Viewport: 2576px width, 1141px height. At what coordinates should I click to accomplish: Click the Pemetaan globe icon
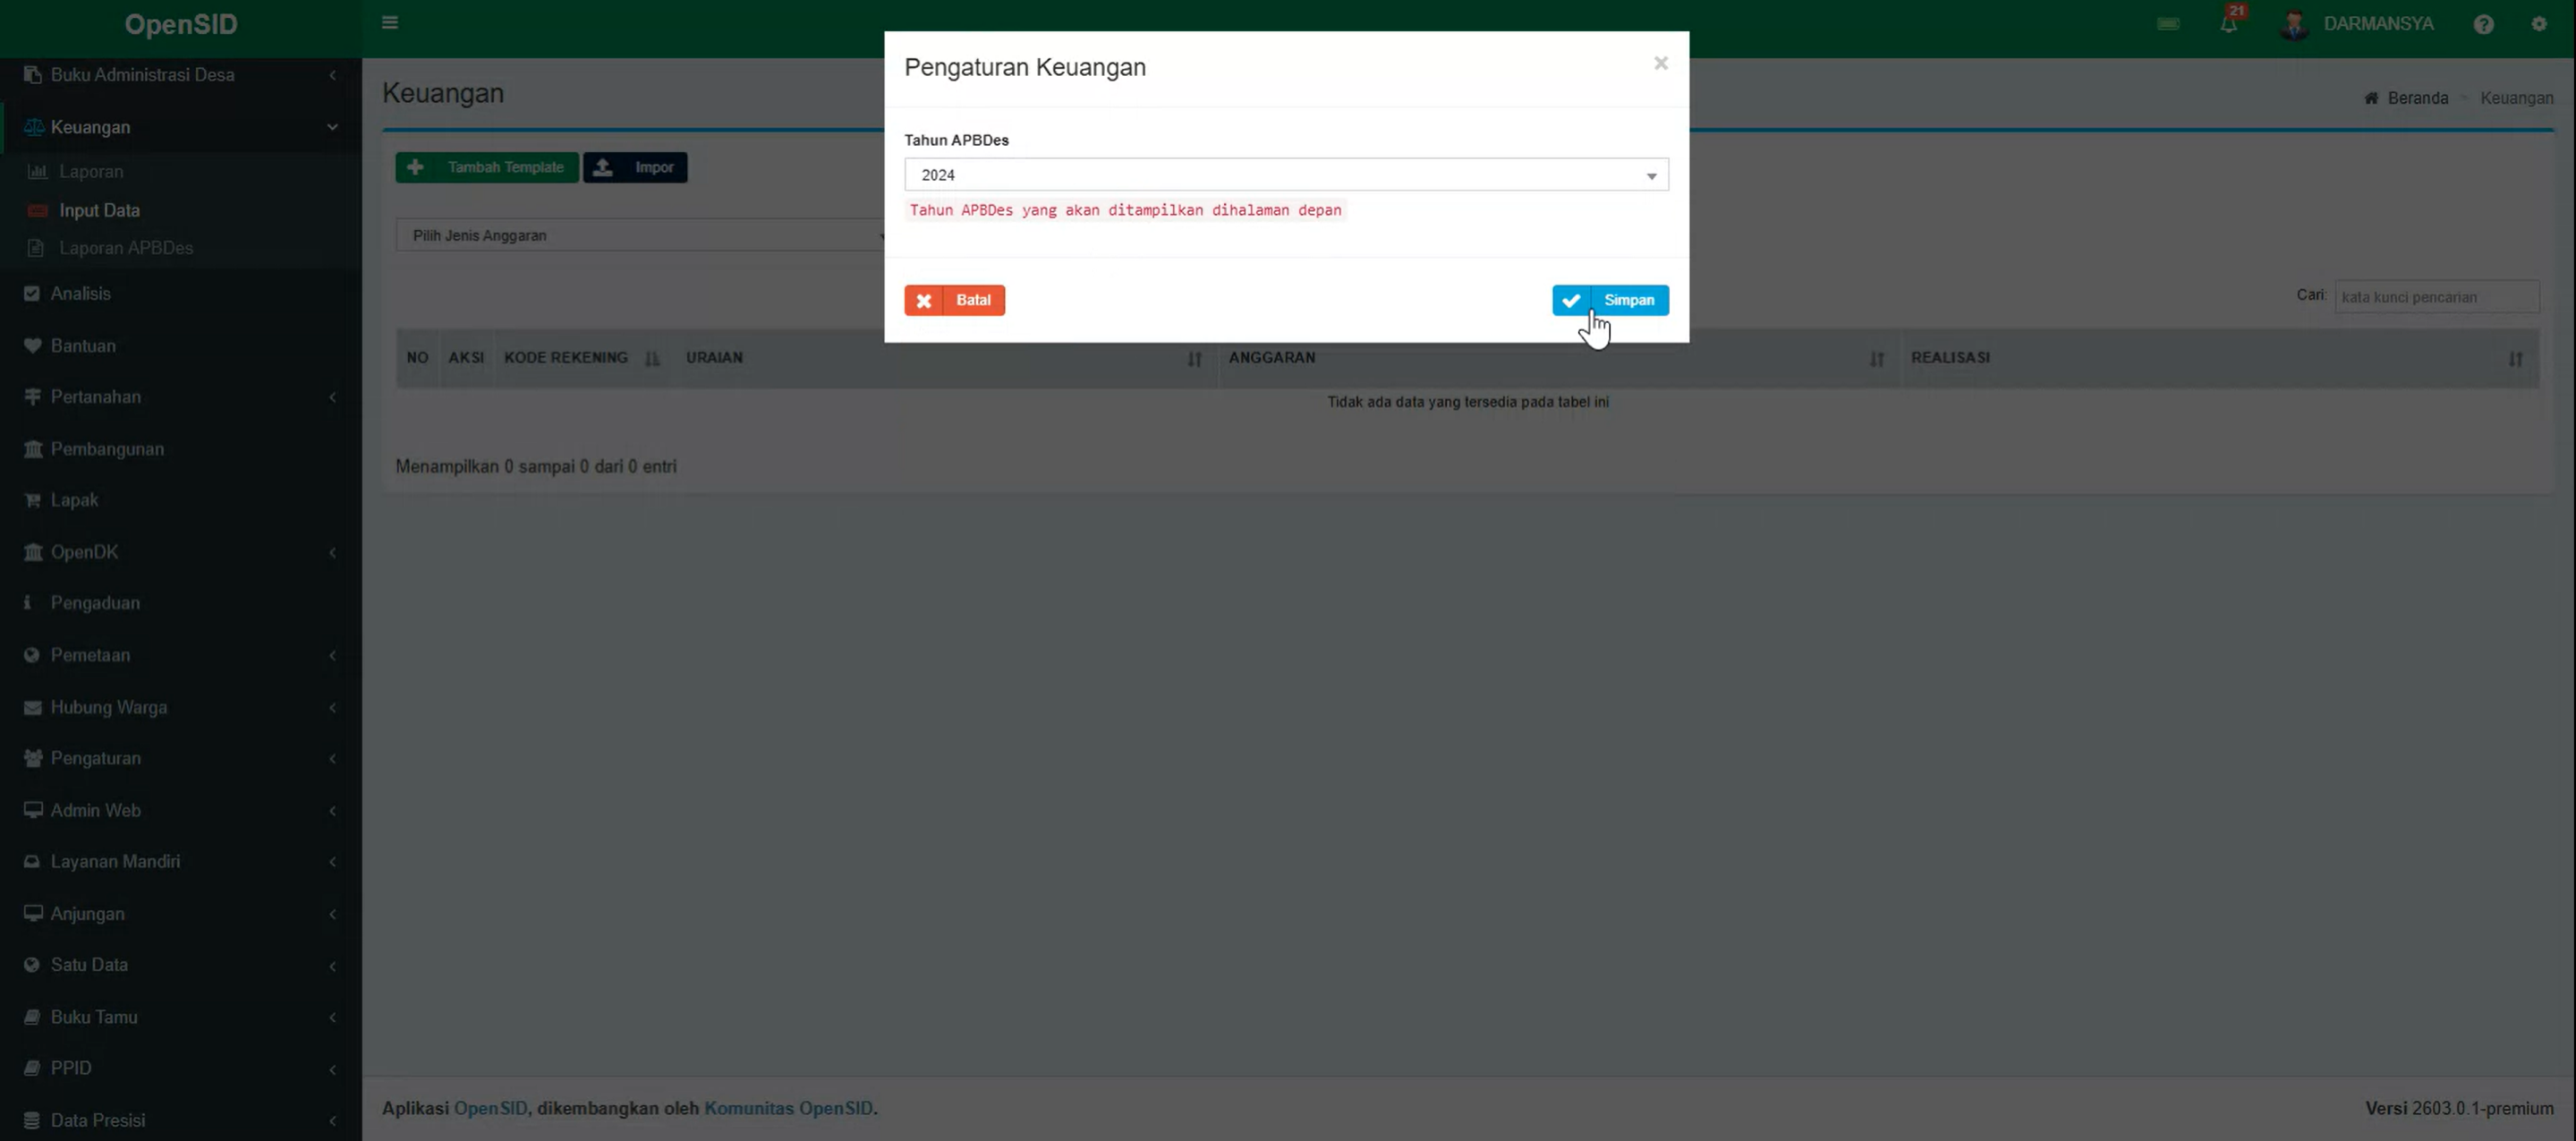point(31,655)
